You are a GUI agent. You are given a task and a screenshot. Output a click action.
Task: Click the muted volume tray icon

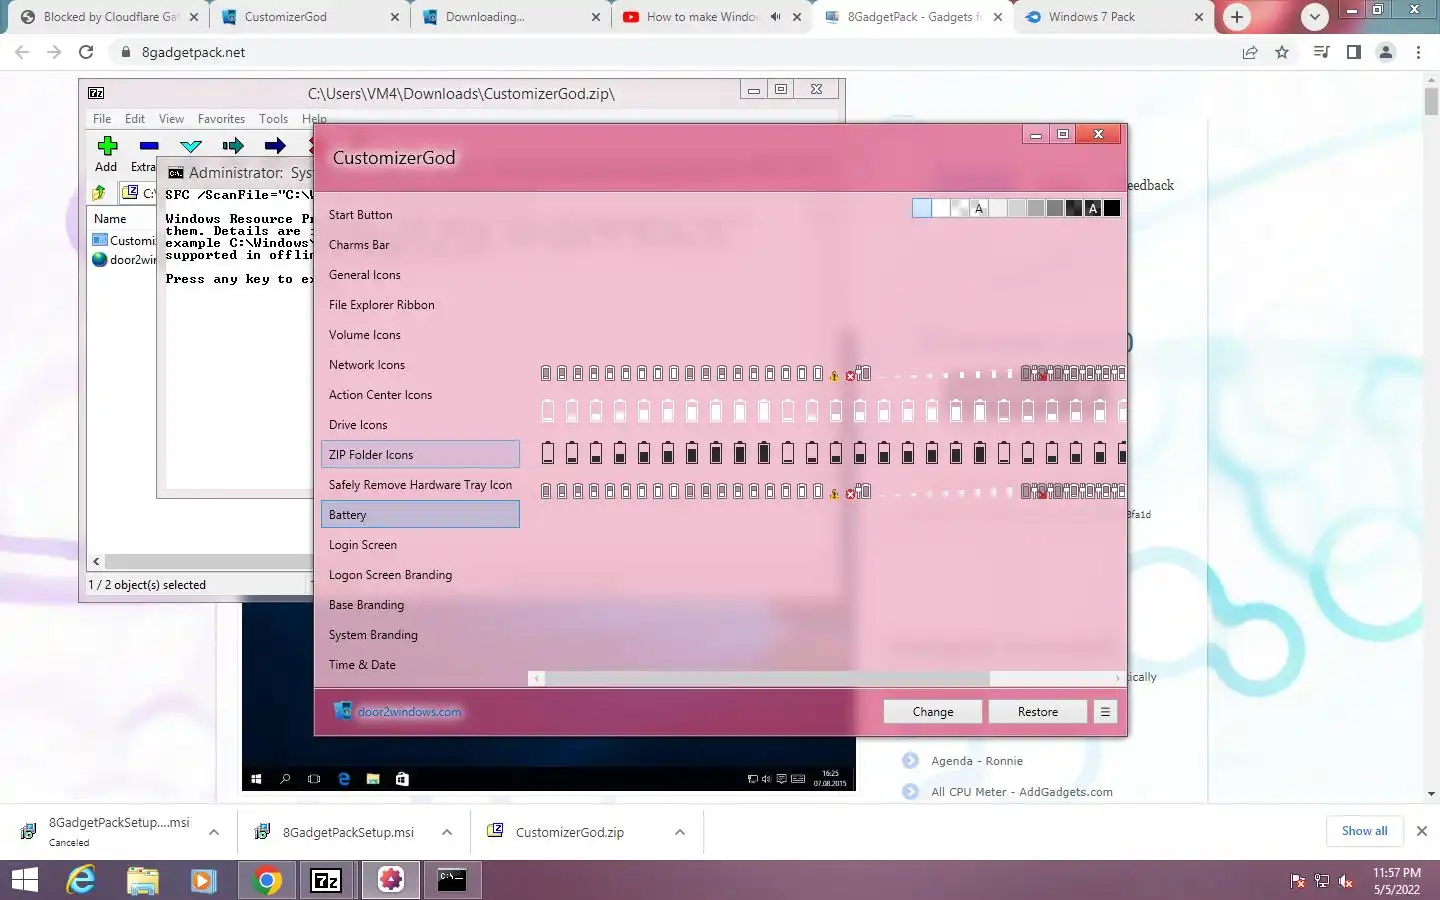pos(1346,881)
